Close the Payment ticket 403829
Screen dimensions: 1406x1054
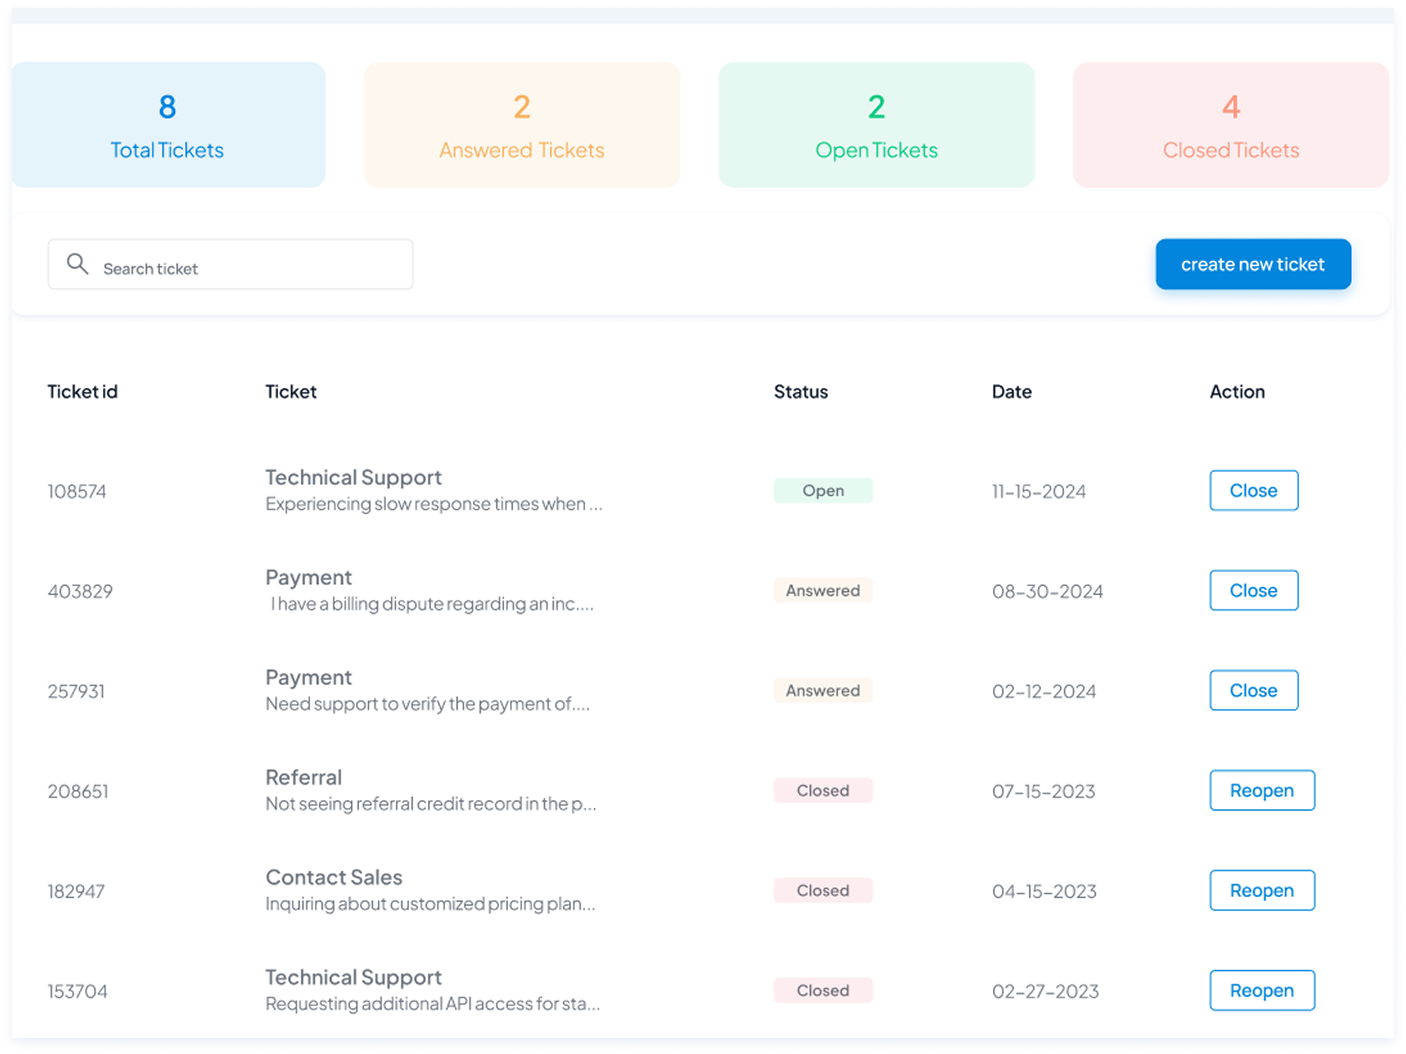coord(1253,591)
